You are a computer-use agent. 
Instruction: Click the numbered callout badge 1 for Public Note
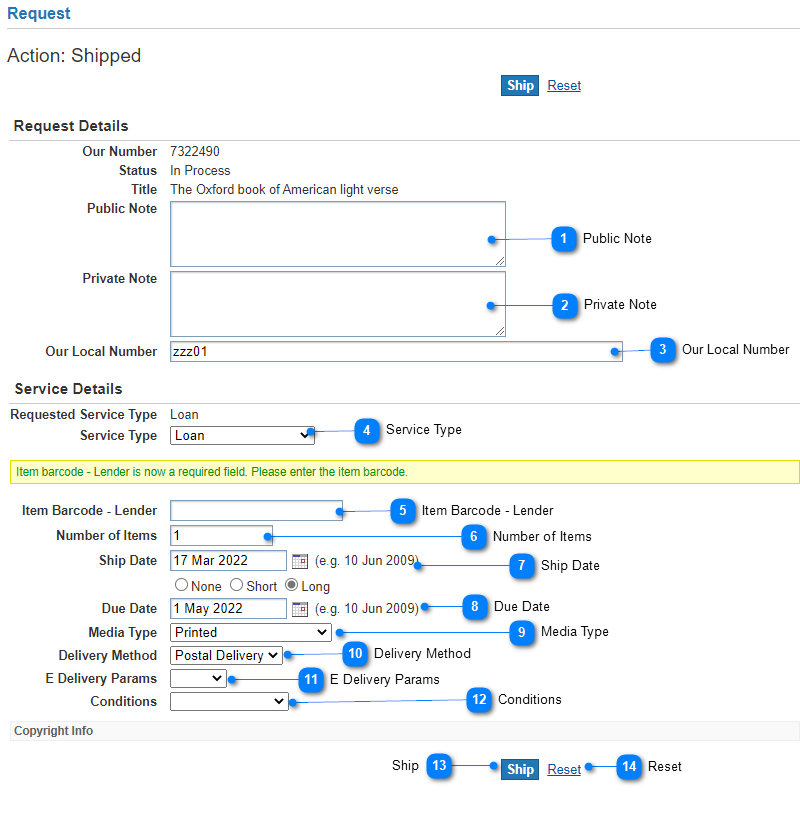[x=564, y=239]
